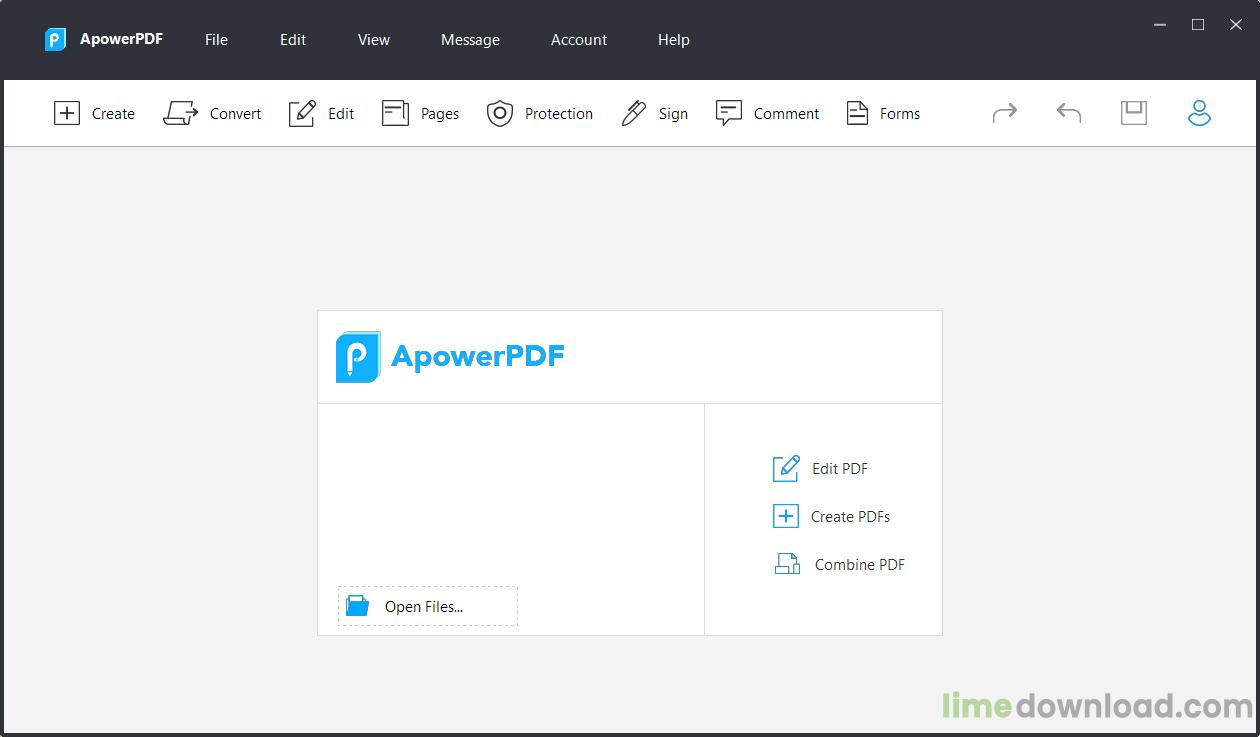Click the Open Files button
Image resolution: width=1260 pixels, height=737 pixels.
[x=428, y=606]
